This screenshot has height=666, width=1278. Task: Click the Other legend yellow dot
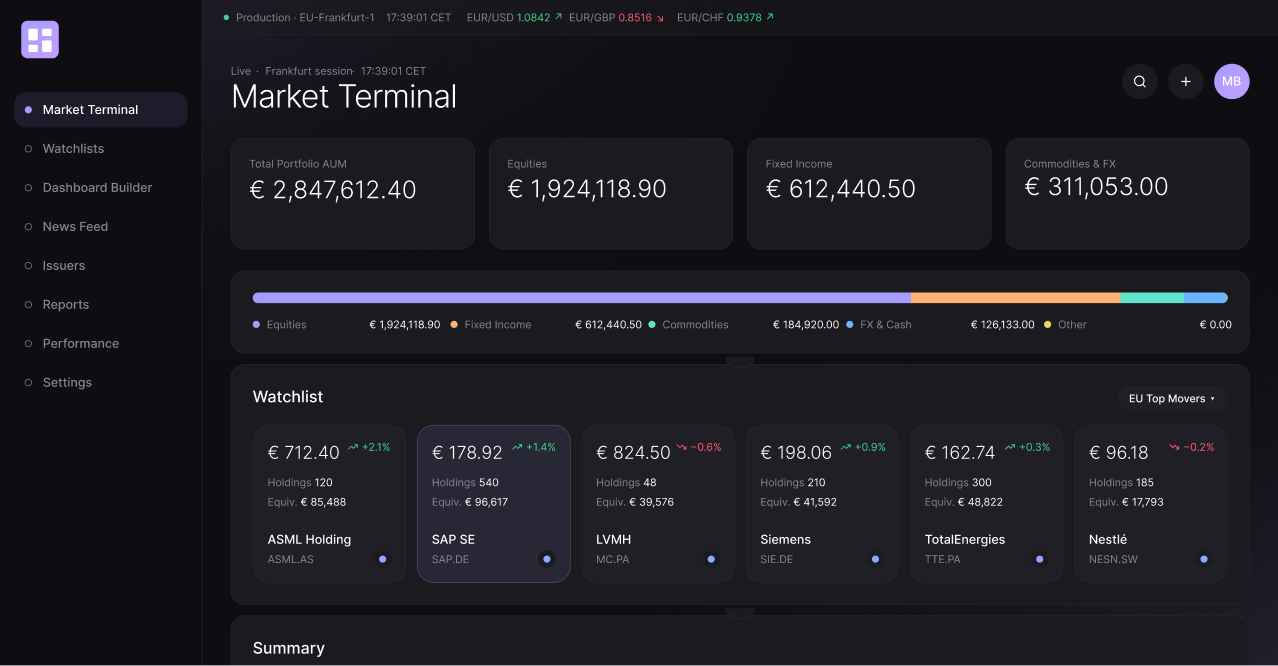1048,325
